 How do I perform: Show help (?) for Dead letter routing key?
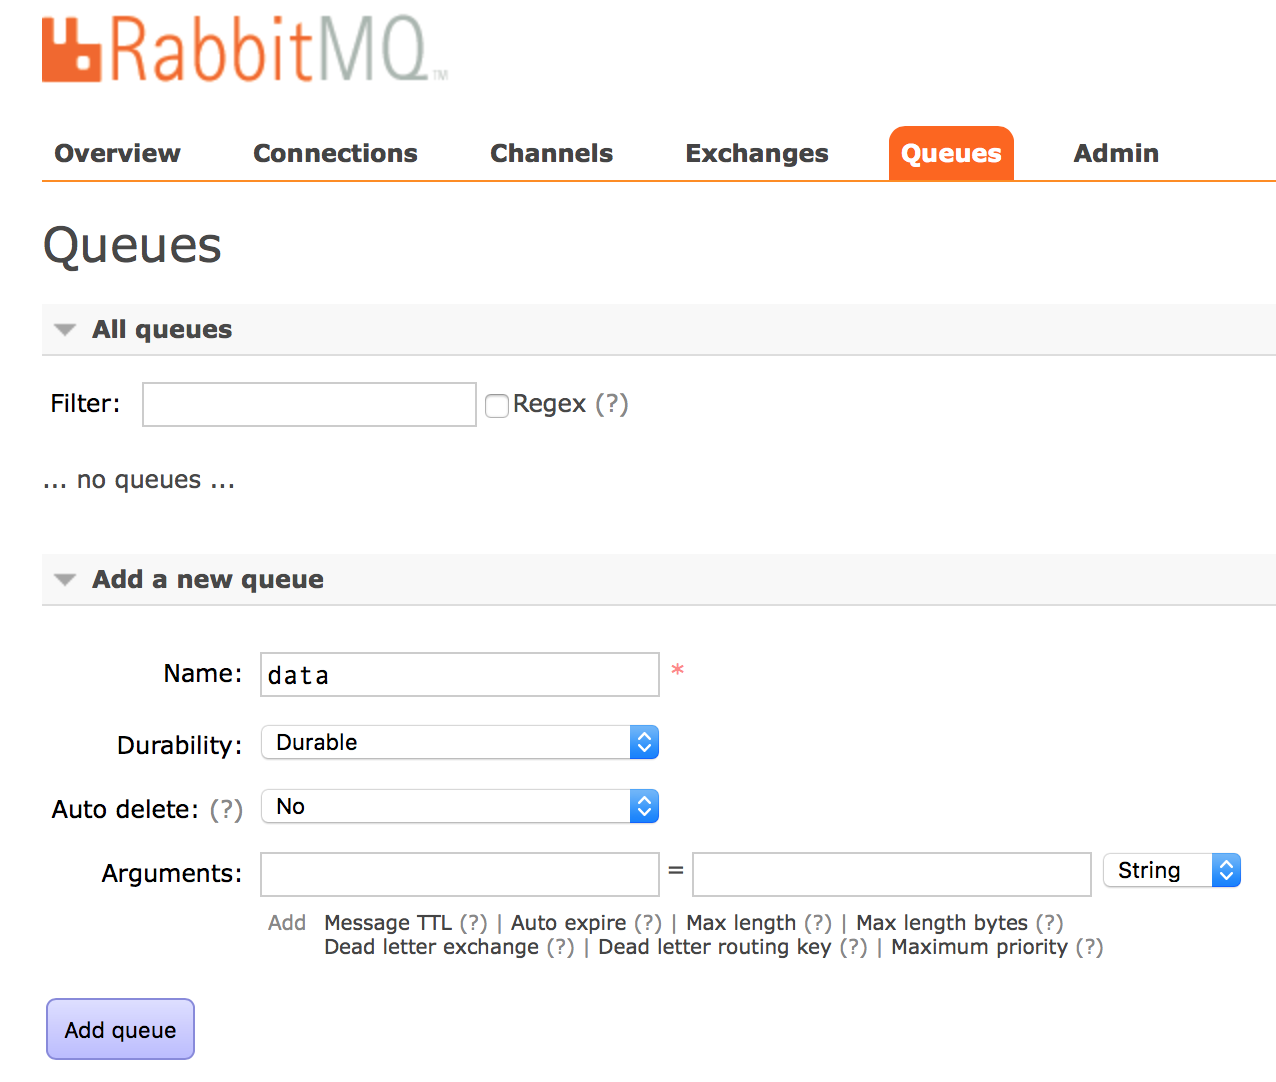pyautogui.click(x=854, y=947)
